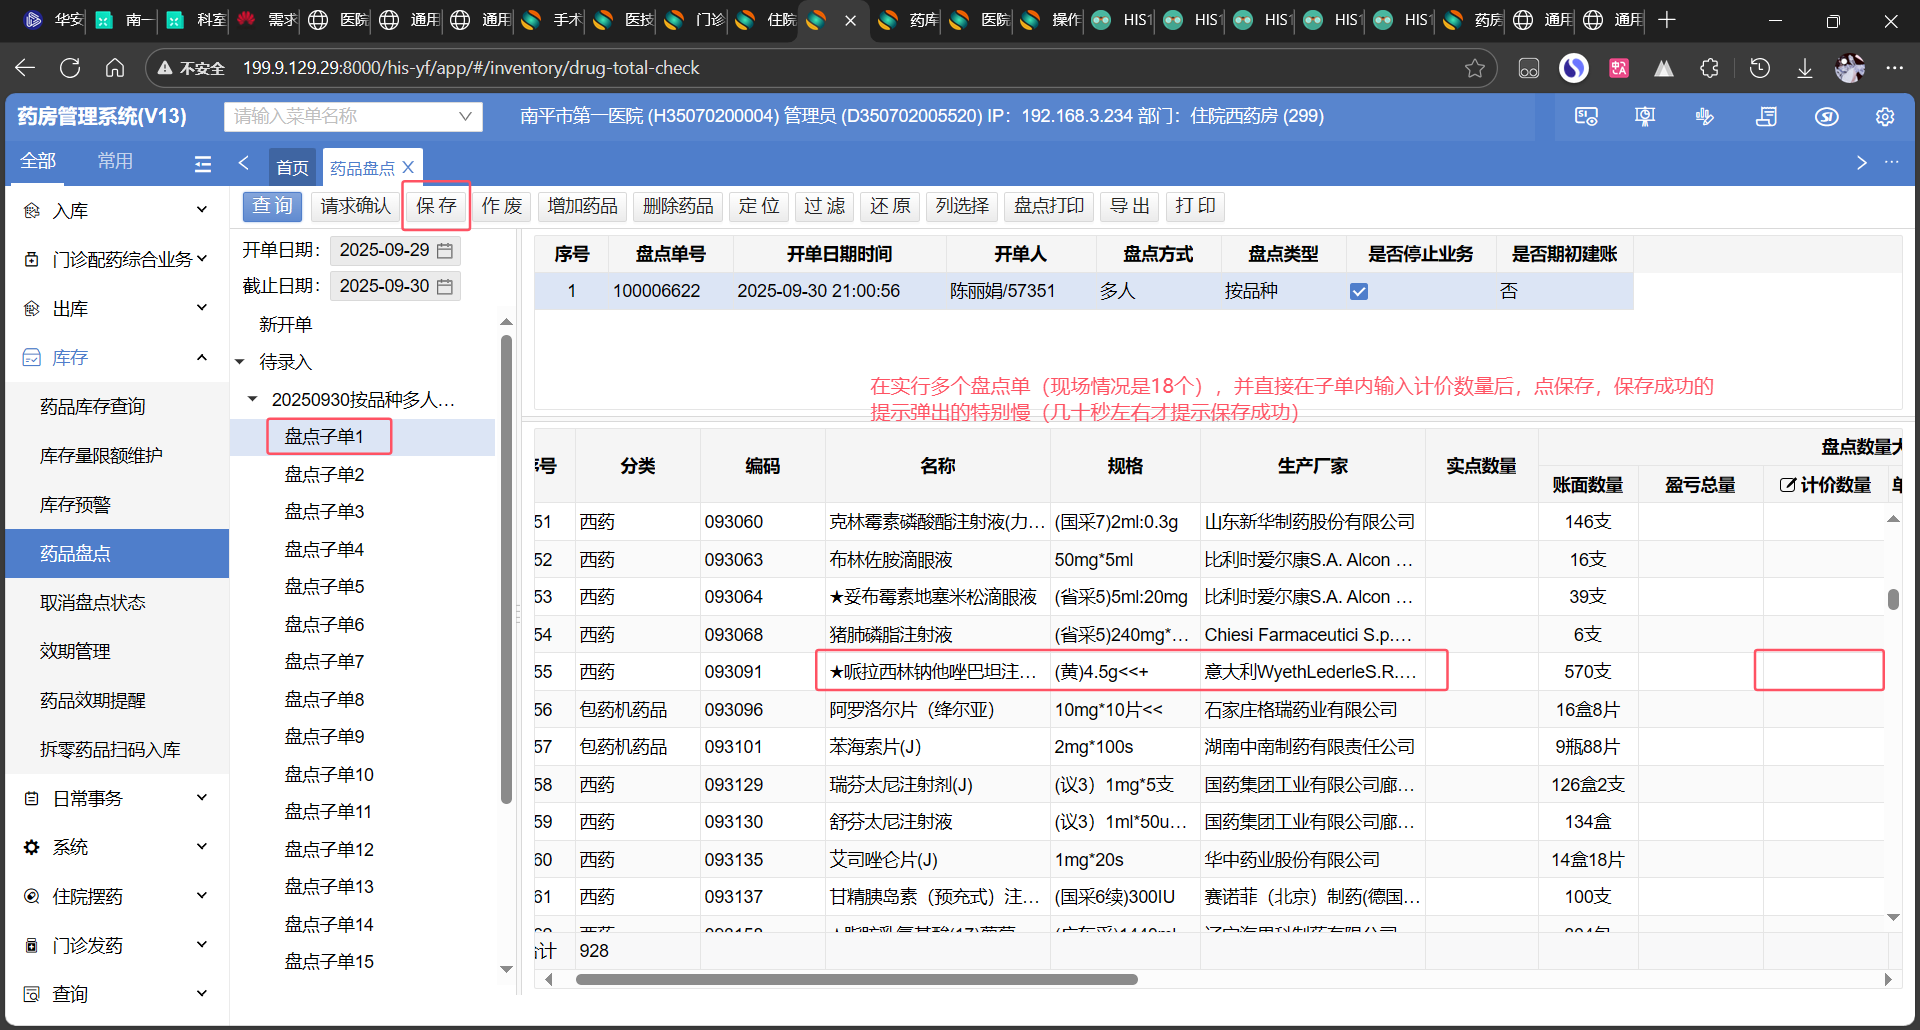Image resolution: width=1920 pixels, height=1030 pixels.
Task: Open 效期管理 in the sidebar
Action: [x=75, y=652]
